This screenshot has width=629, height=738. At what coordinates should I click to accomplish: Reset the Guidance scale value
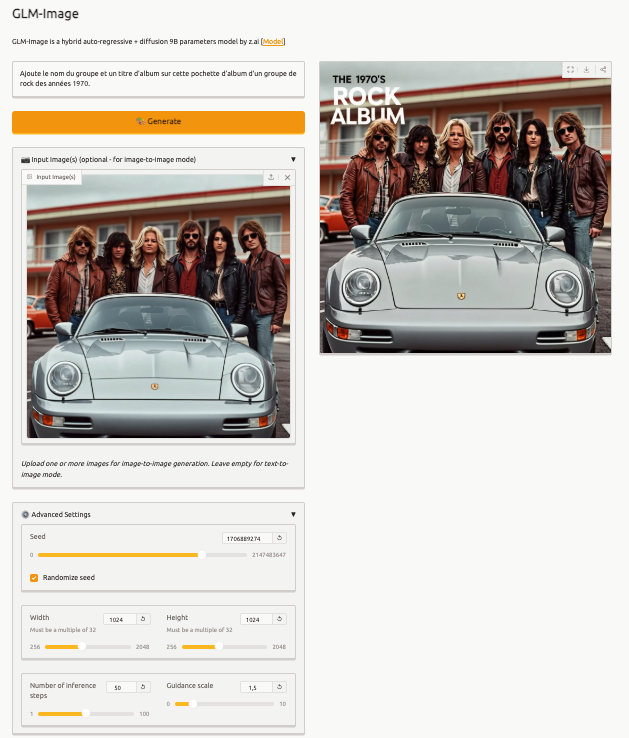pos(279,688)
